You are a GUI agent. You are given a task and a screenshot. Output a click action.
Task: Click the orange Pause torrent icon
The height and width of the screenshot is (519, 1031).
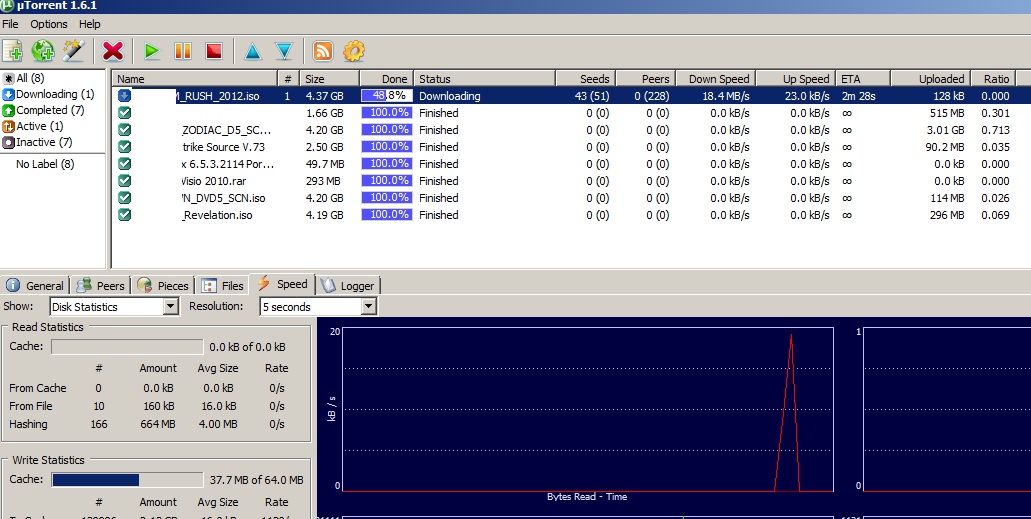[x=183, y=51]
